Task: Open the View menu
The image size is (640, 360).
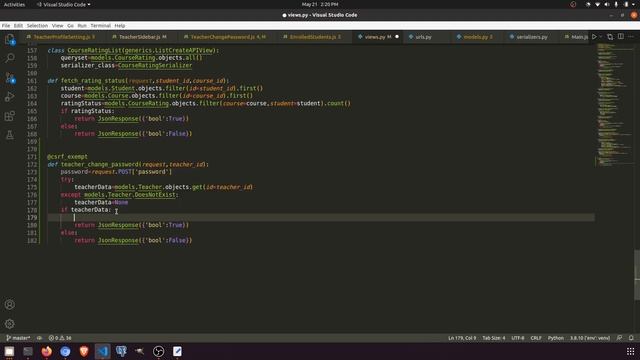Action: pyautogui.click(x=58, y=25)
